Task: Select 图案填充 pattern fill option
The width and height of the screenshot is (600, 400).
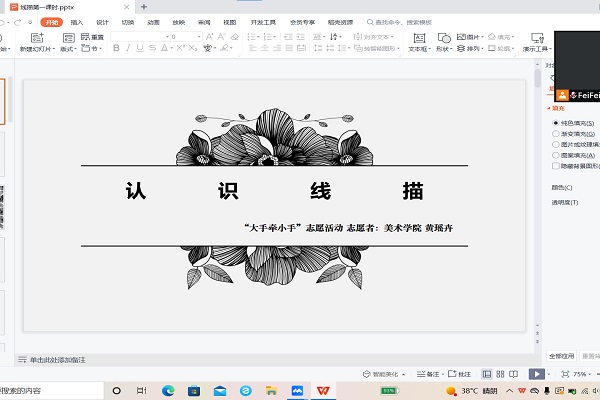Action: pos(577,155)
